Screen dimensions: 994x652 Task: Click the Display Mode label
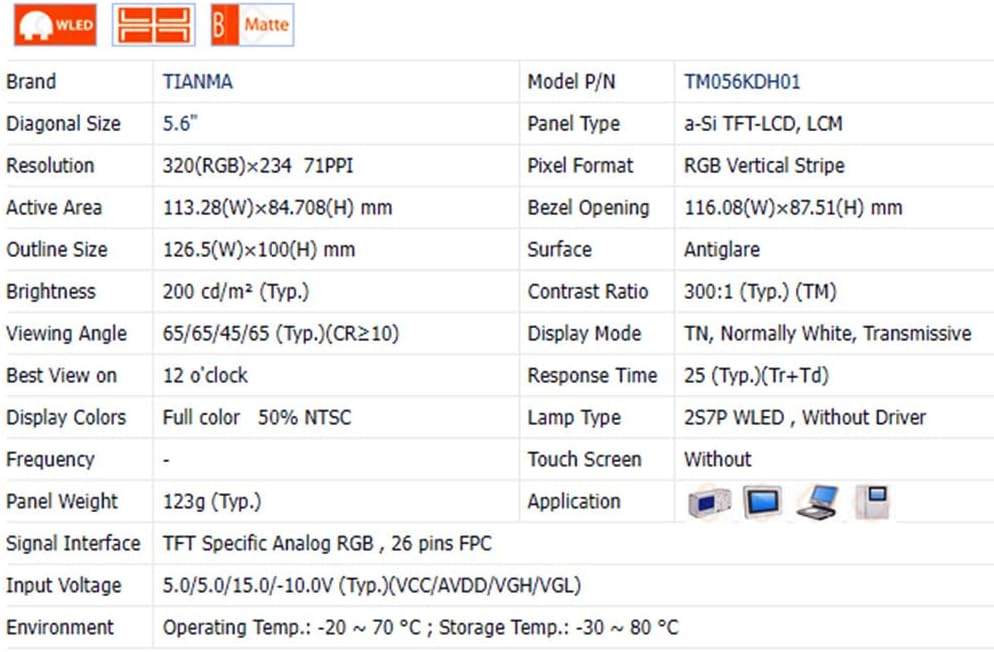584,333
